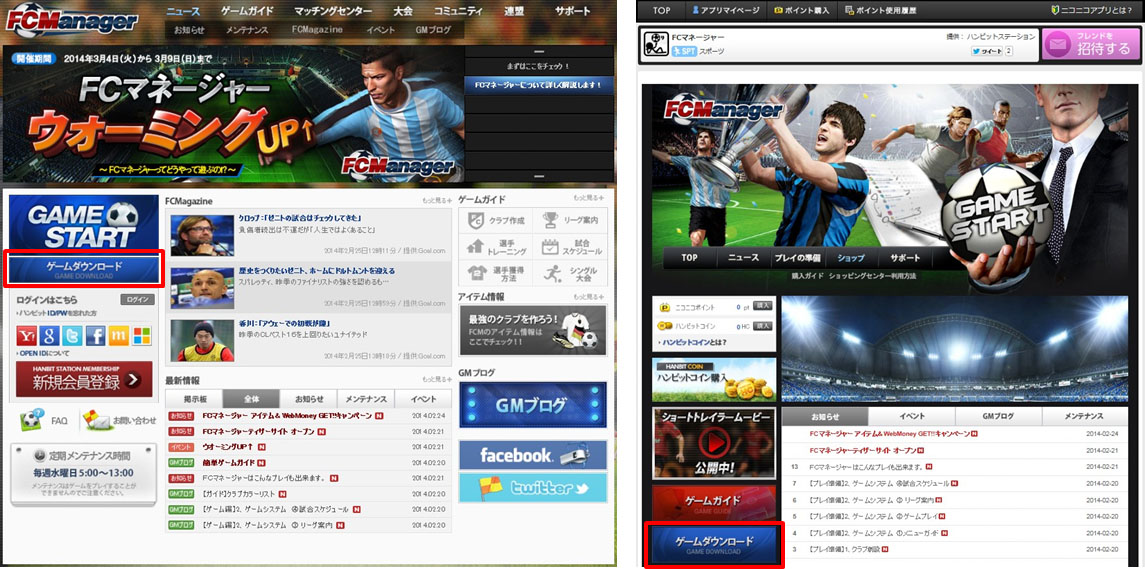Select ショップ in Niconico game navigation
The height and width of the screenshot is (569, 1145).
point(851,258)
